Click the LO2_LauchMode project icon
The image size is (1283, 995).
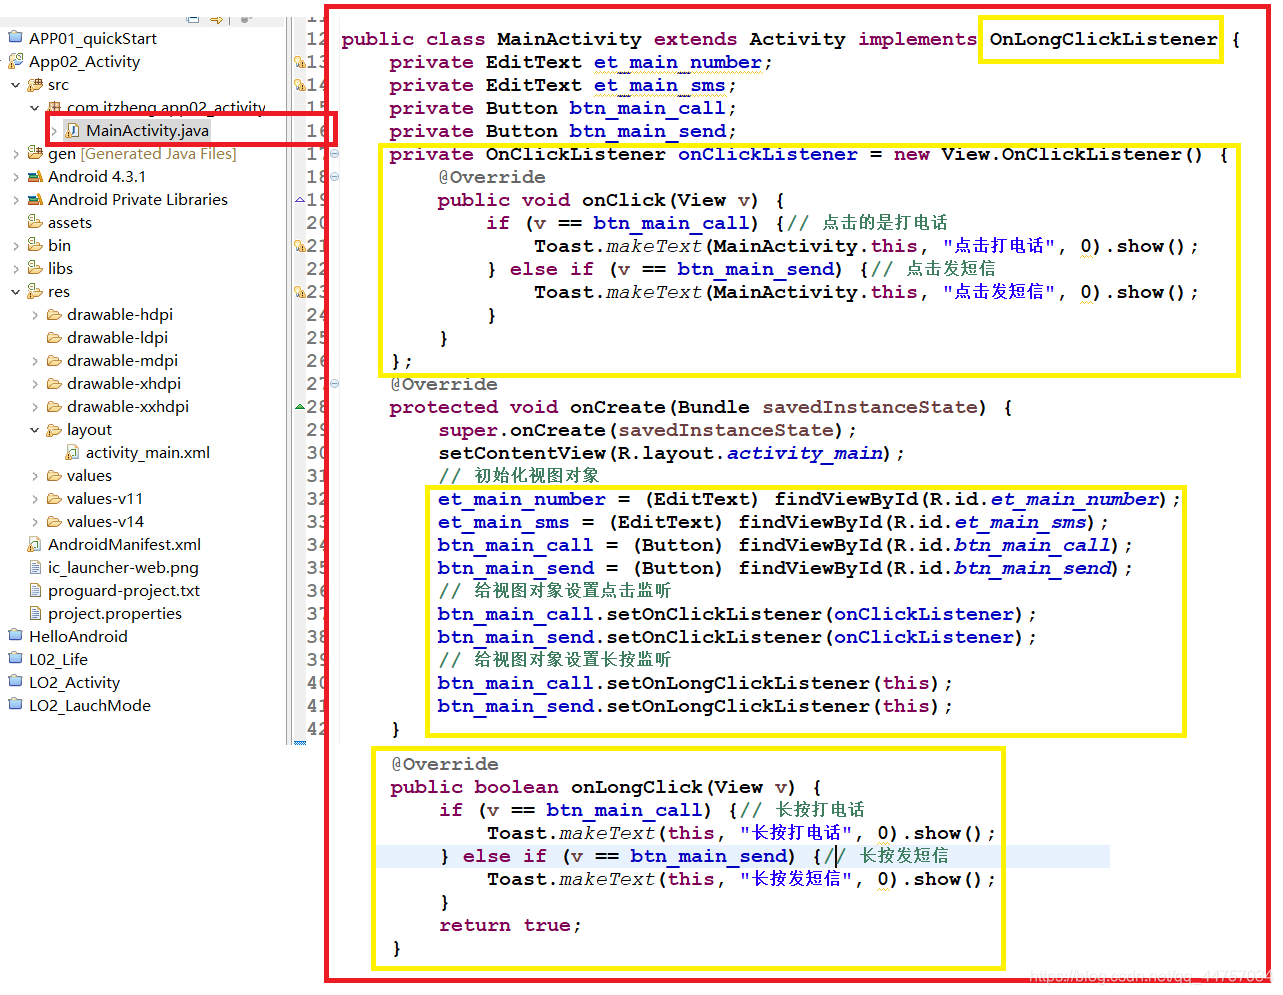(x=15, y=705)
